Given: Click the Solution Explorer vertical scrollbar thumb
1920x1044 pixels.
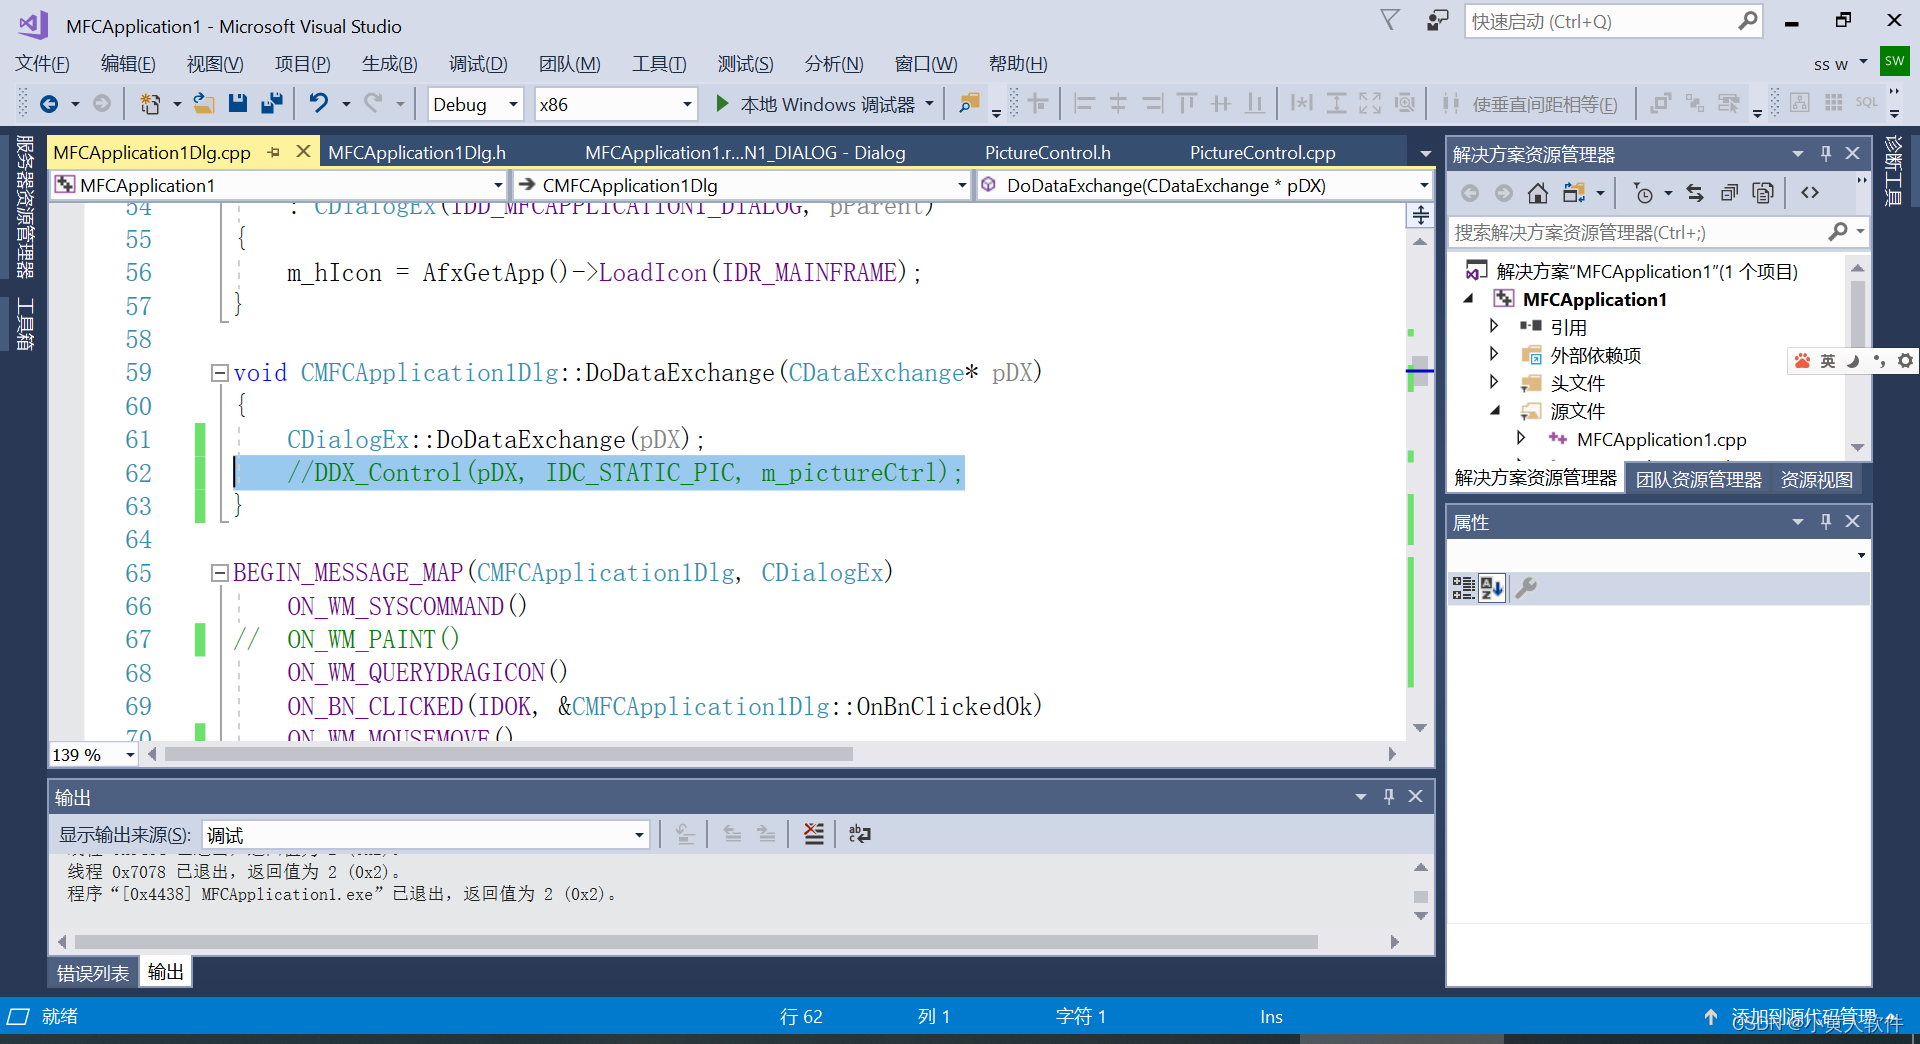Looking at the screenshot, I should pyautogui.click(x=1857, y=315).
